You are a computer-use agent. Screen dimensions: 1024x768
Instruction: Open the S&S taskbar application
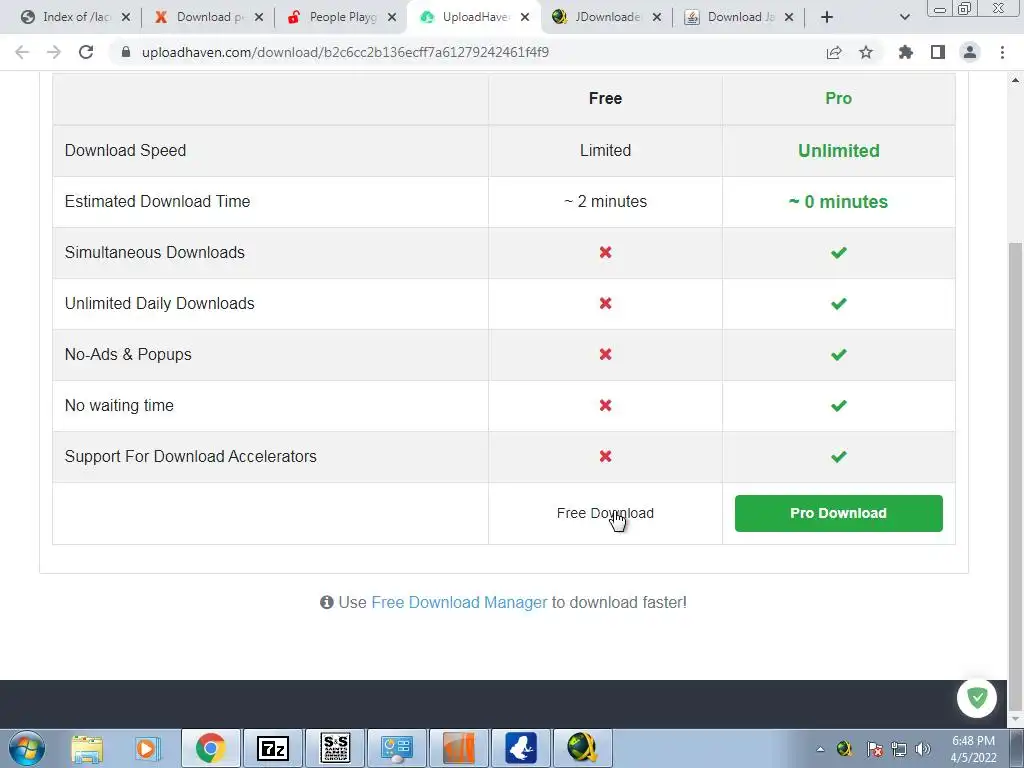(336, 748)
